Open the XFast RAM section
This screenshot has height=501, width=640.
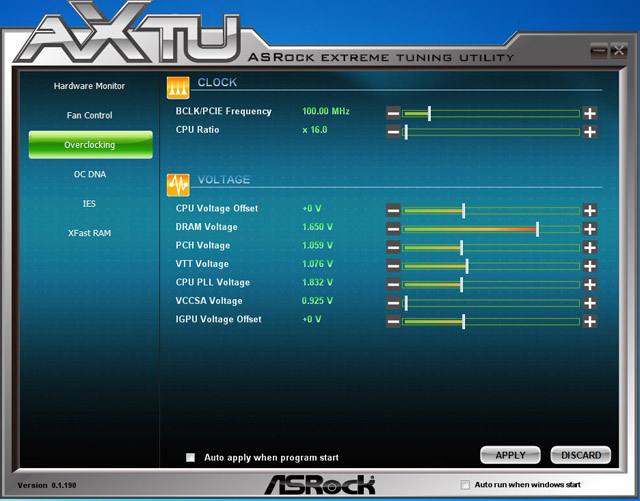pyautogui.click(x=89, y=233)
